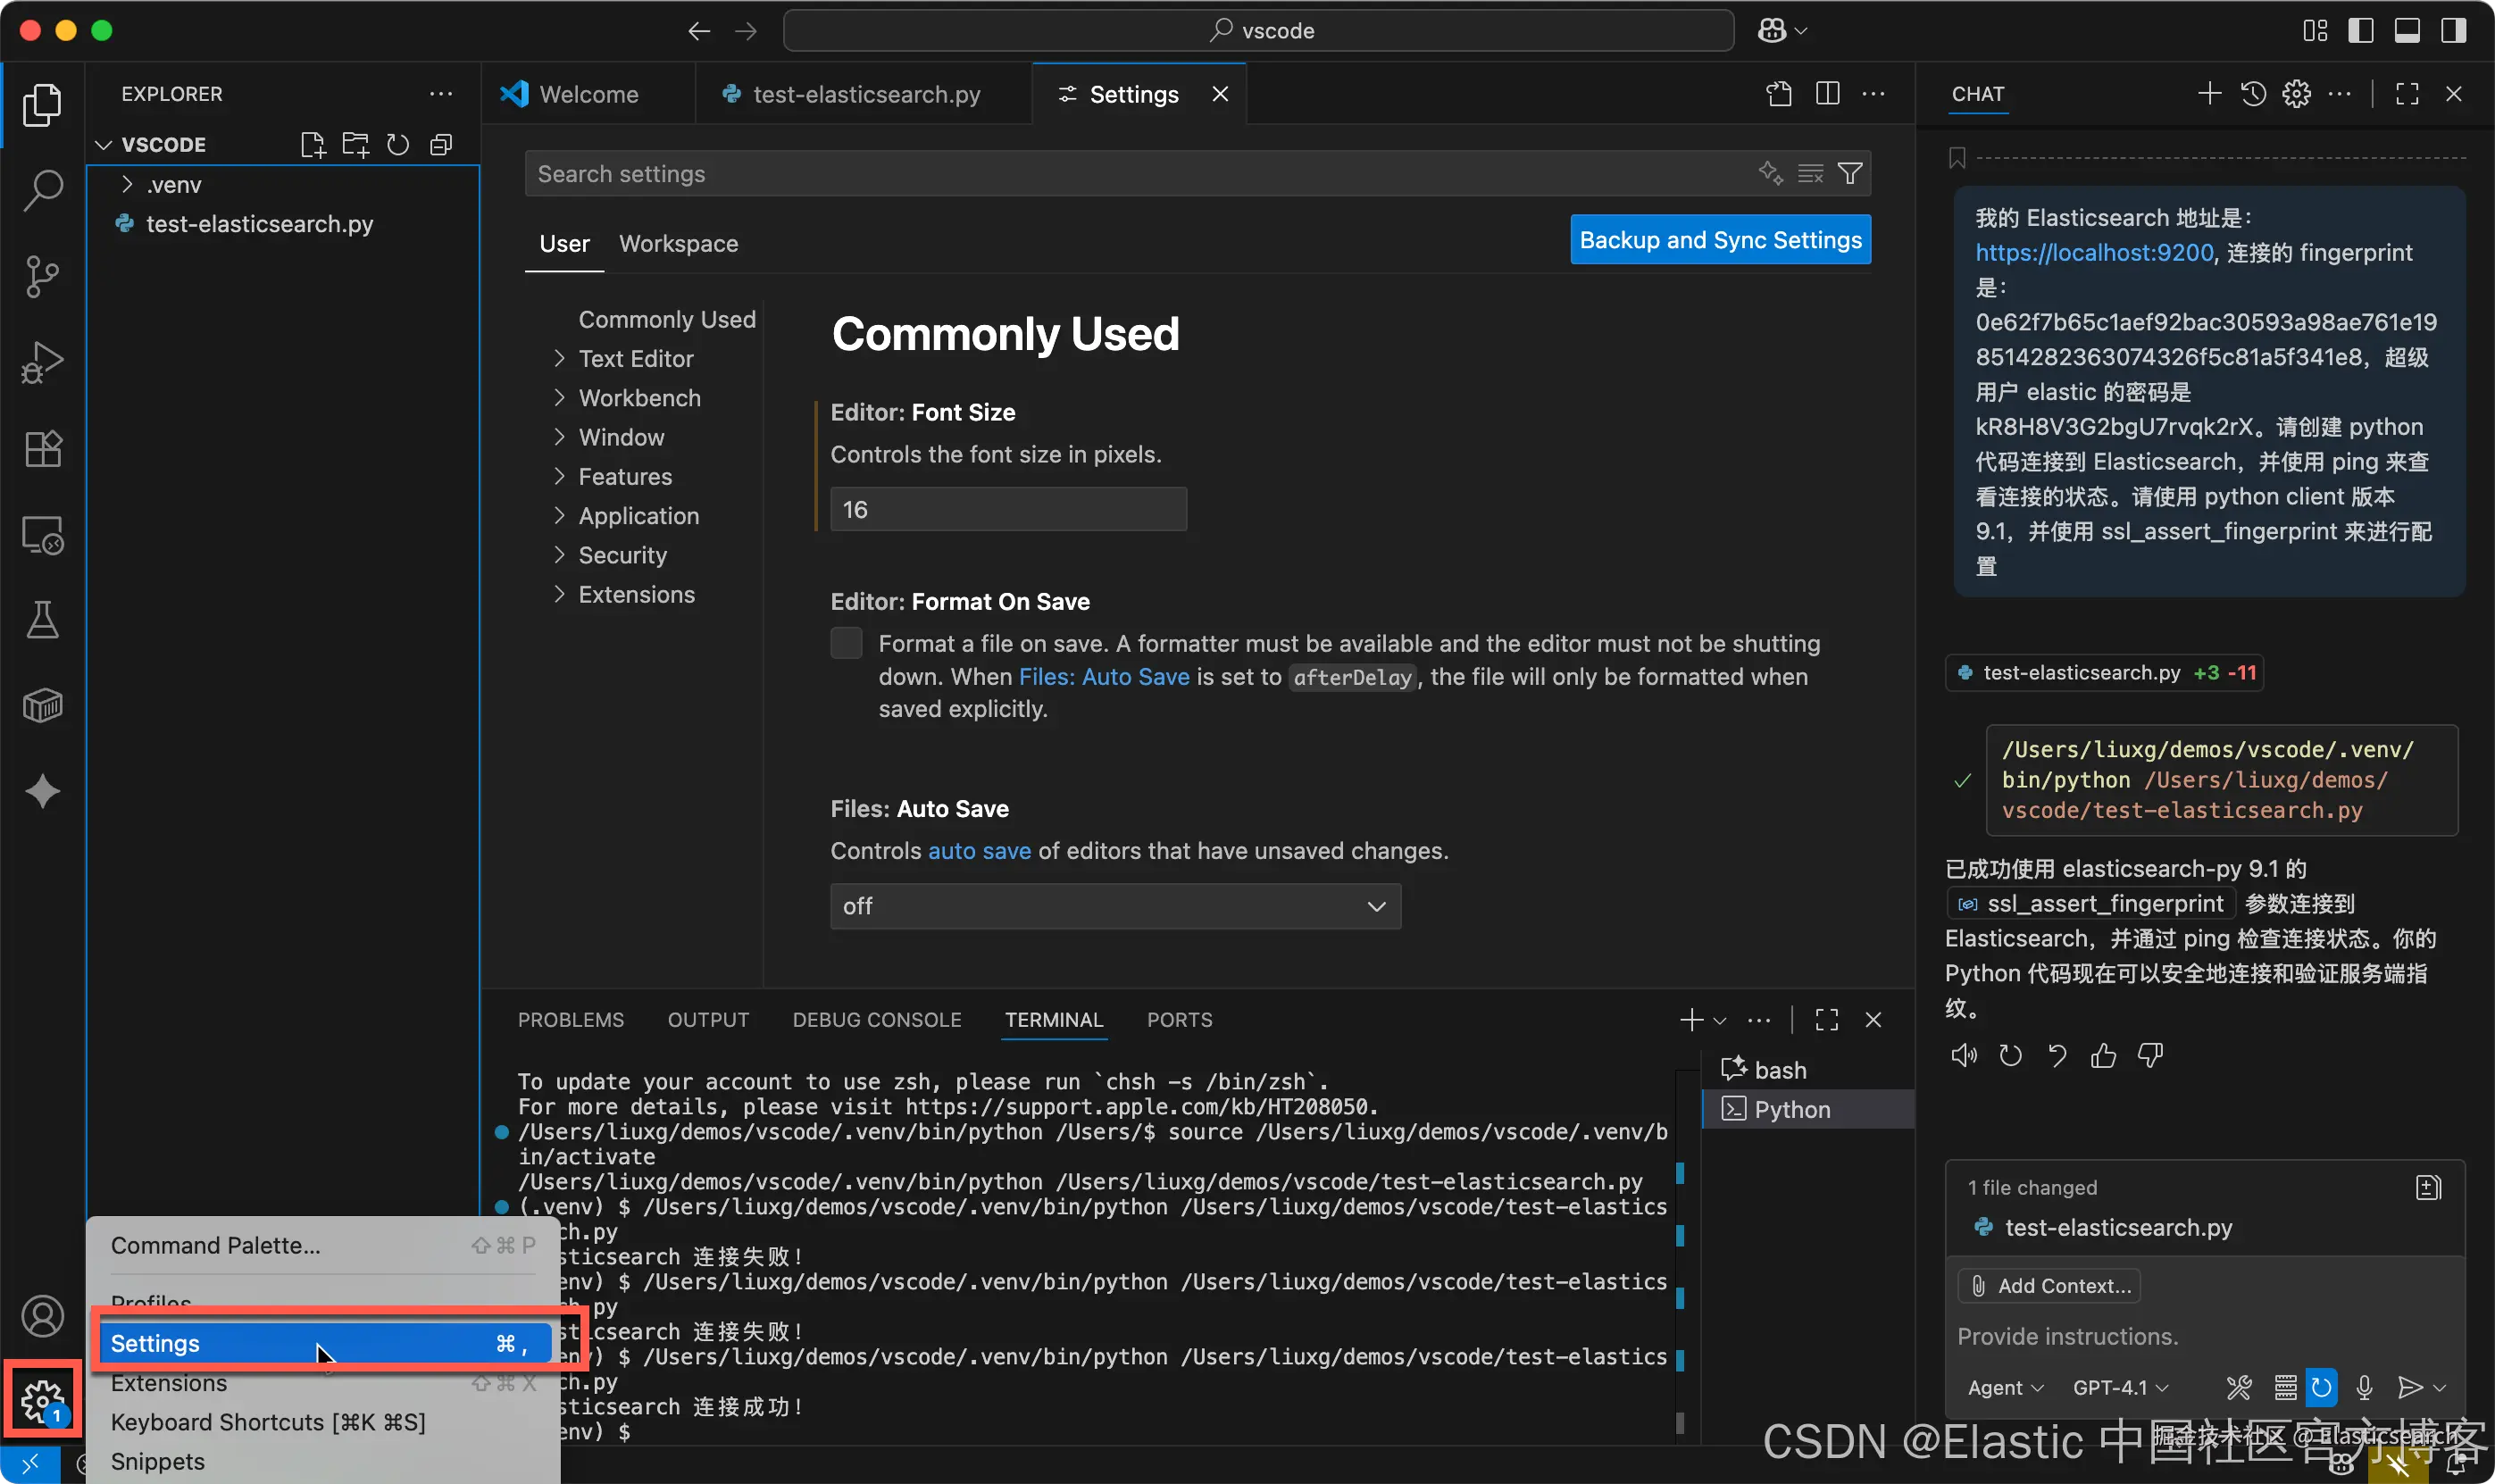Open the DEBUG CONSOLE panel tab

[x=877, y=1020]
